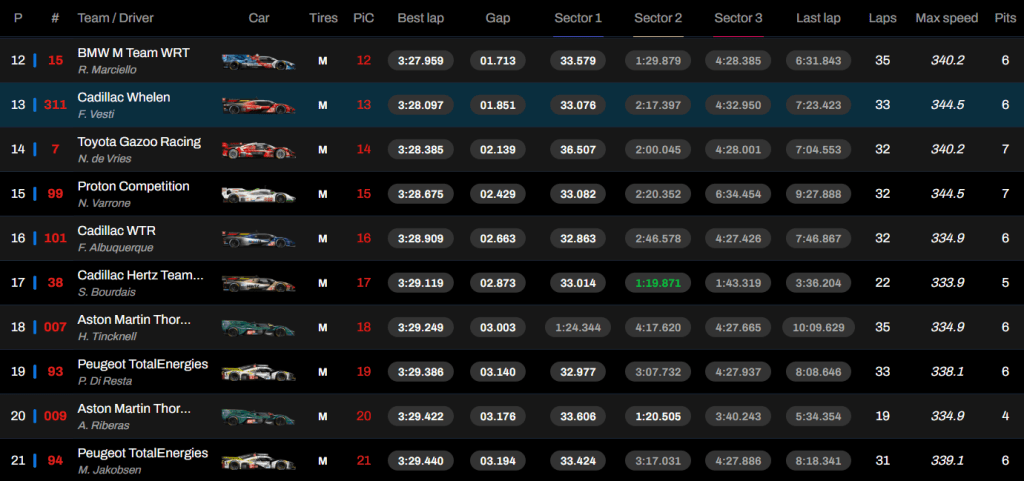Click the Cadillac WTR car image
This screenshot has width=1024, height=481.
pyautogui.click(x=259, y=240)
